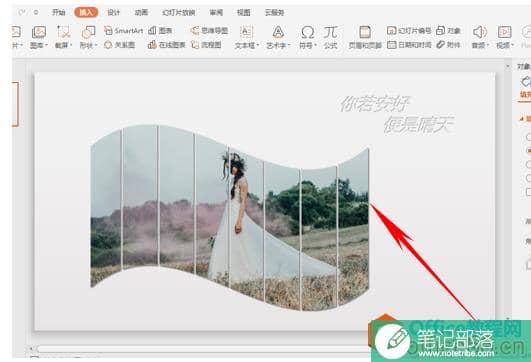Click the scroll-up arrow beside the slide

pos(508,67)
